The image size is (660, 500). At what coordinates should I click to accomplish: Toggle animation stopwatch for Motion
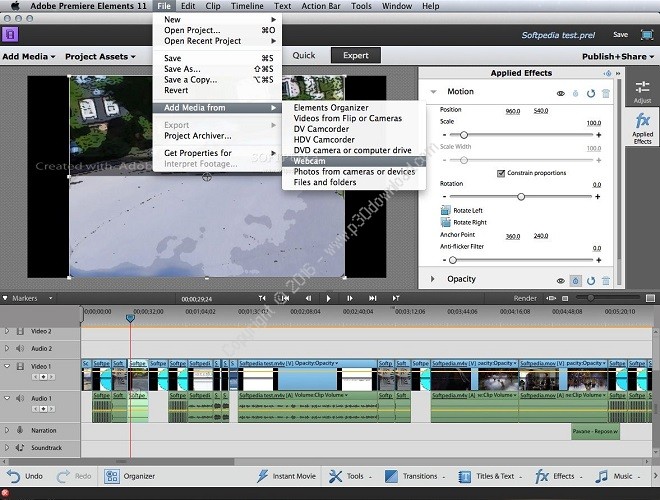575,93
